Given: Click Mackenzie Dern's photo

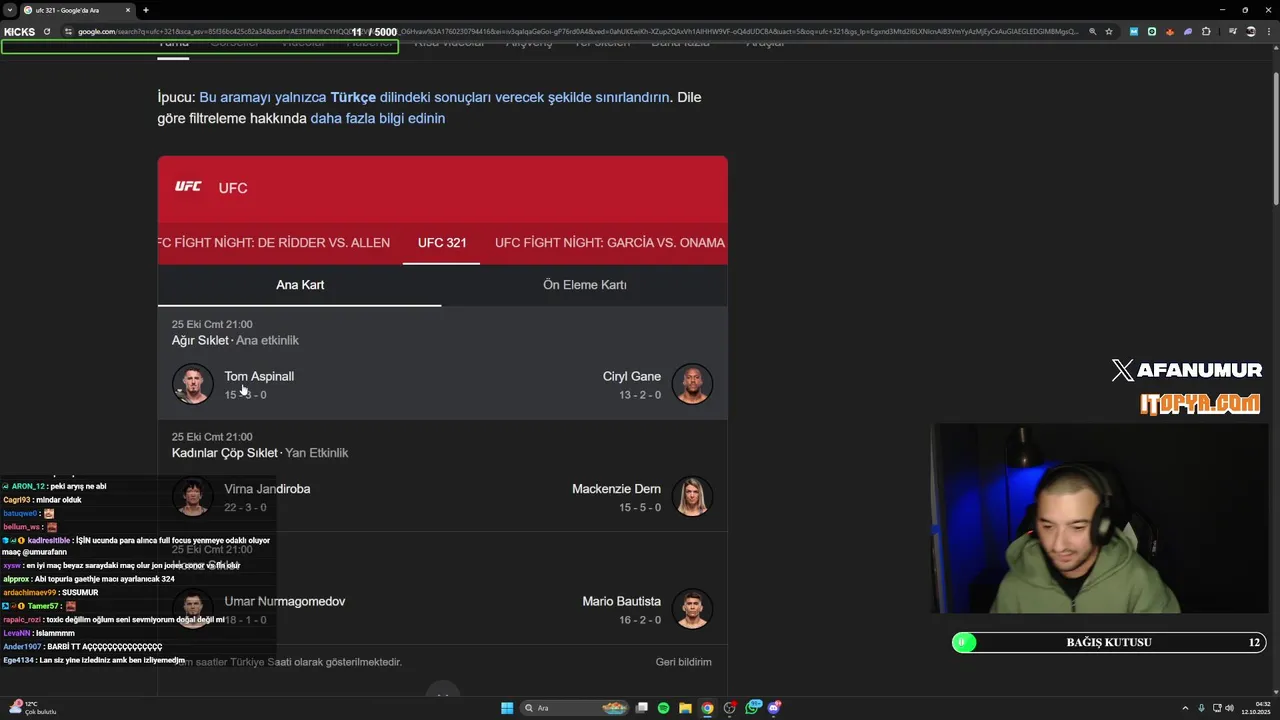Looking at the screenshot, I should (x=692, y=496).
